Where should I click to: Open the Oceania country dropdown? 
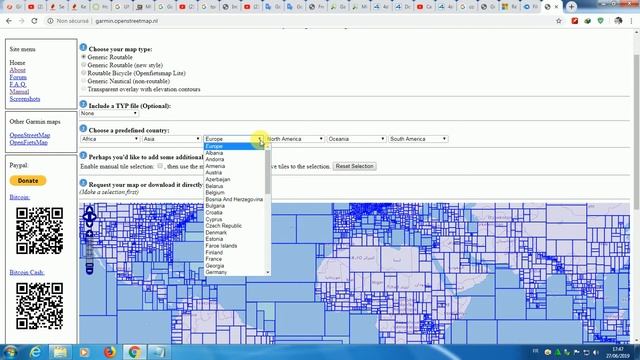click(356, 139)
